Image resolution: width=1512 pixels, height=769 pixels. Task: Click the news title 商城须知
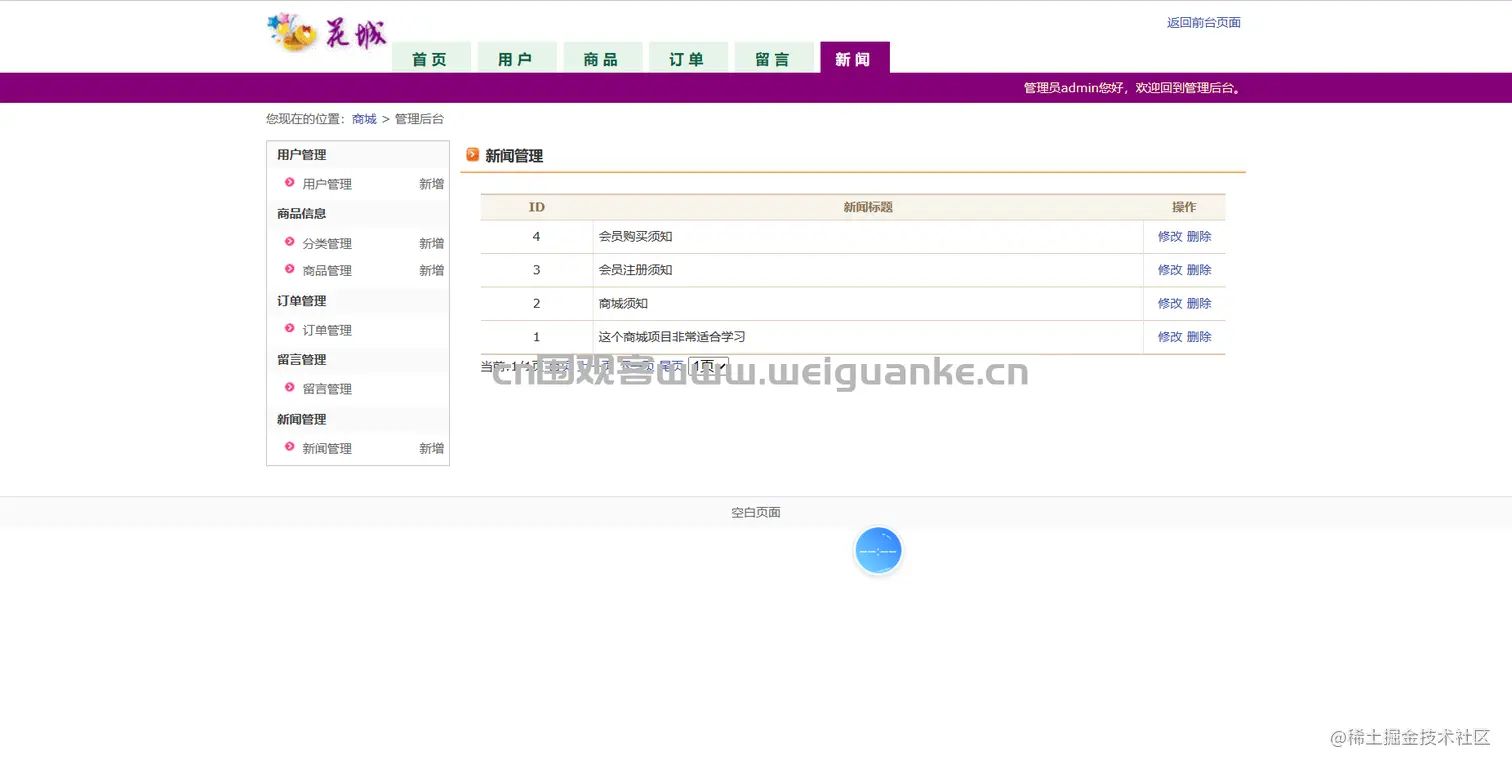[x=623, y=303]
